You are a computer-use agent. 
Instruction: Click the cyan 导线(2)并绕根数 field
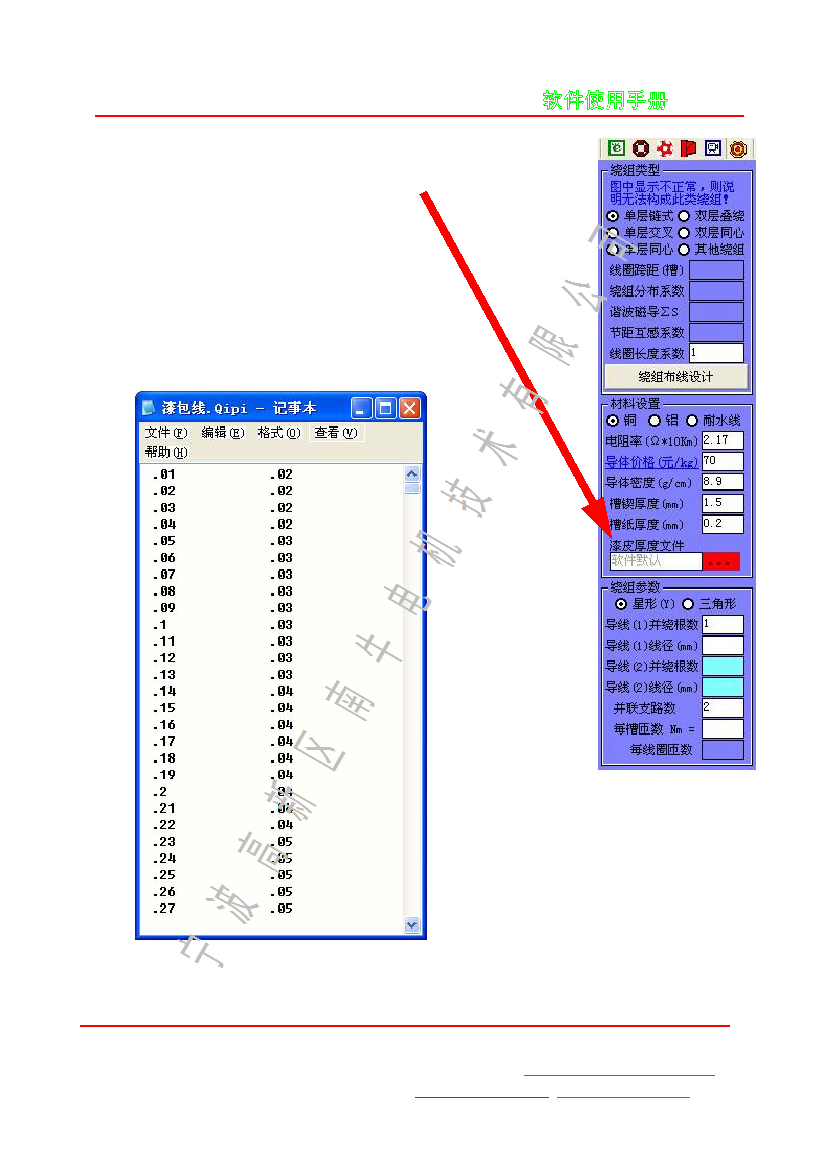(x=722, y=666)
